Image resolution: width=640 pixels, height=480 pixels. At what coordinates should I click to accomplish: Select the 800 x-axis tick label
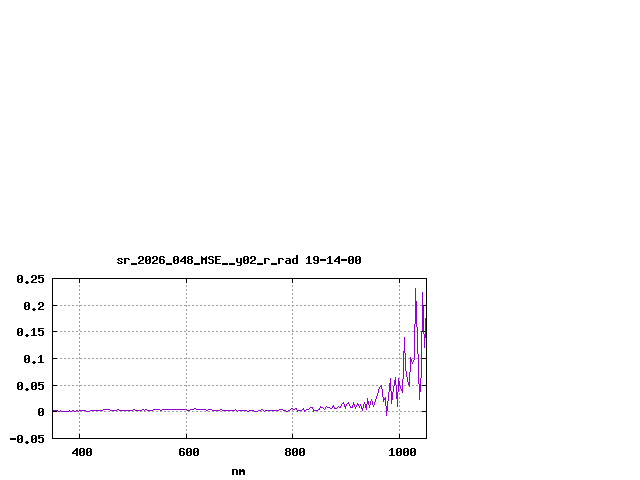(294, 453)
